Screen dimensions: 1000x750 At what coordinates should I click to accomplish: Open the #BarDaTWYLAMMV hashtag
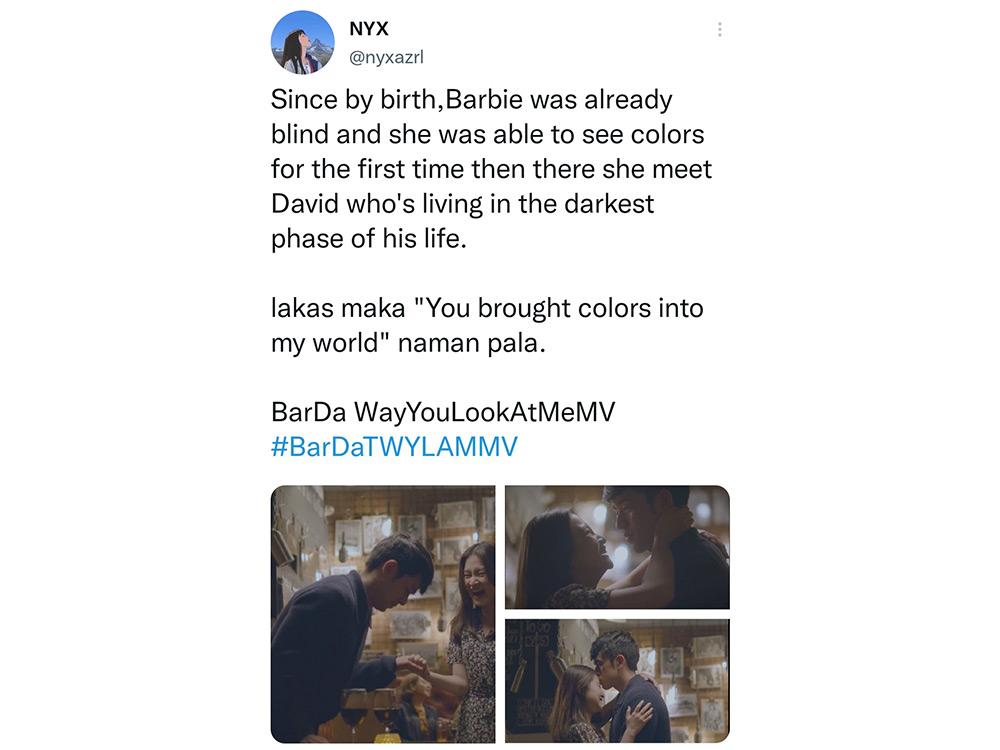tap(394, 446)
